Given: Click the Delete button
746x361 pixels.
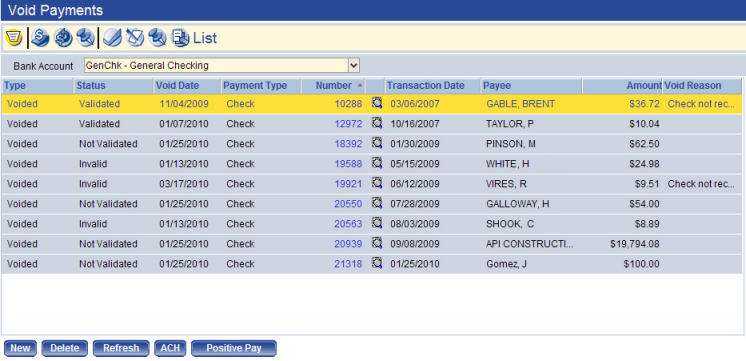Looking at the screenshot, I should point(65,348).
